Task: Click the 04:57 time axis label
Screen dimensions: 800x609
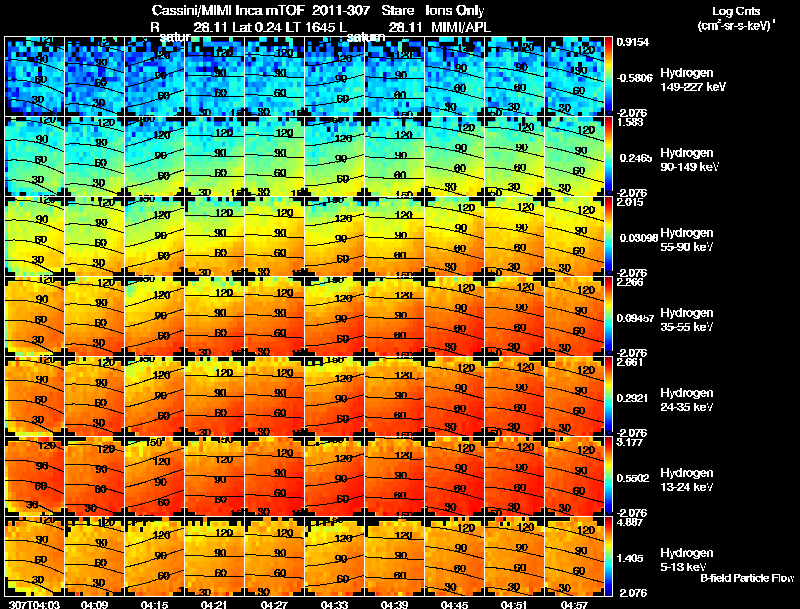Action: (574, 604)
